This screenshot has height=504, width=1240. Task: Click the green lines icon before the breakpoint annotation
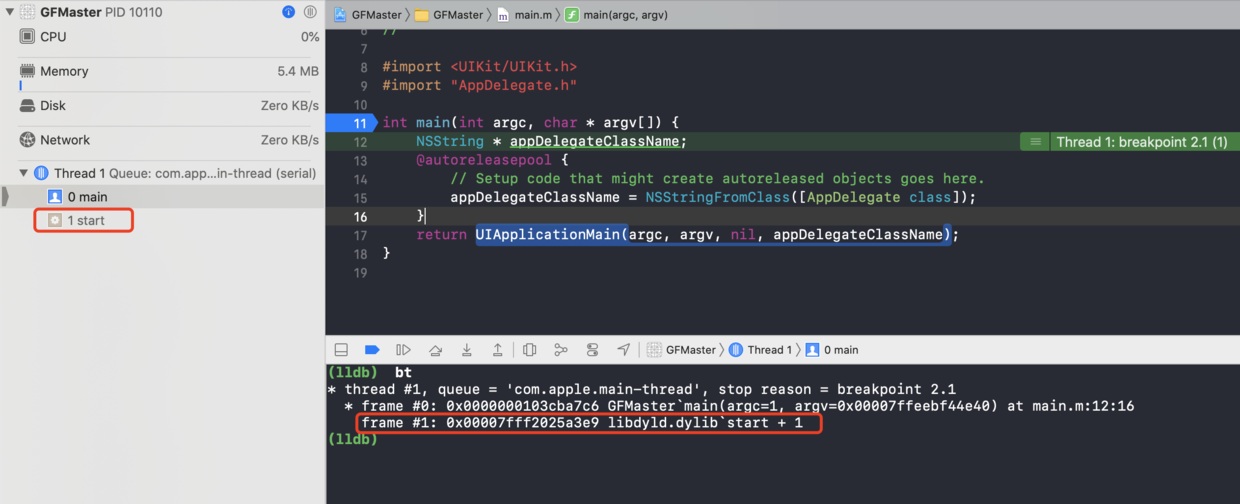1034,142
